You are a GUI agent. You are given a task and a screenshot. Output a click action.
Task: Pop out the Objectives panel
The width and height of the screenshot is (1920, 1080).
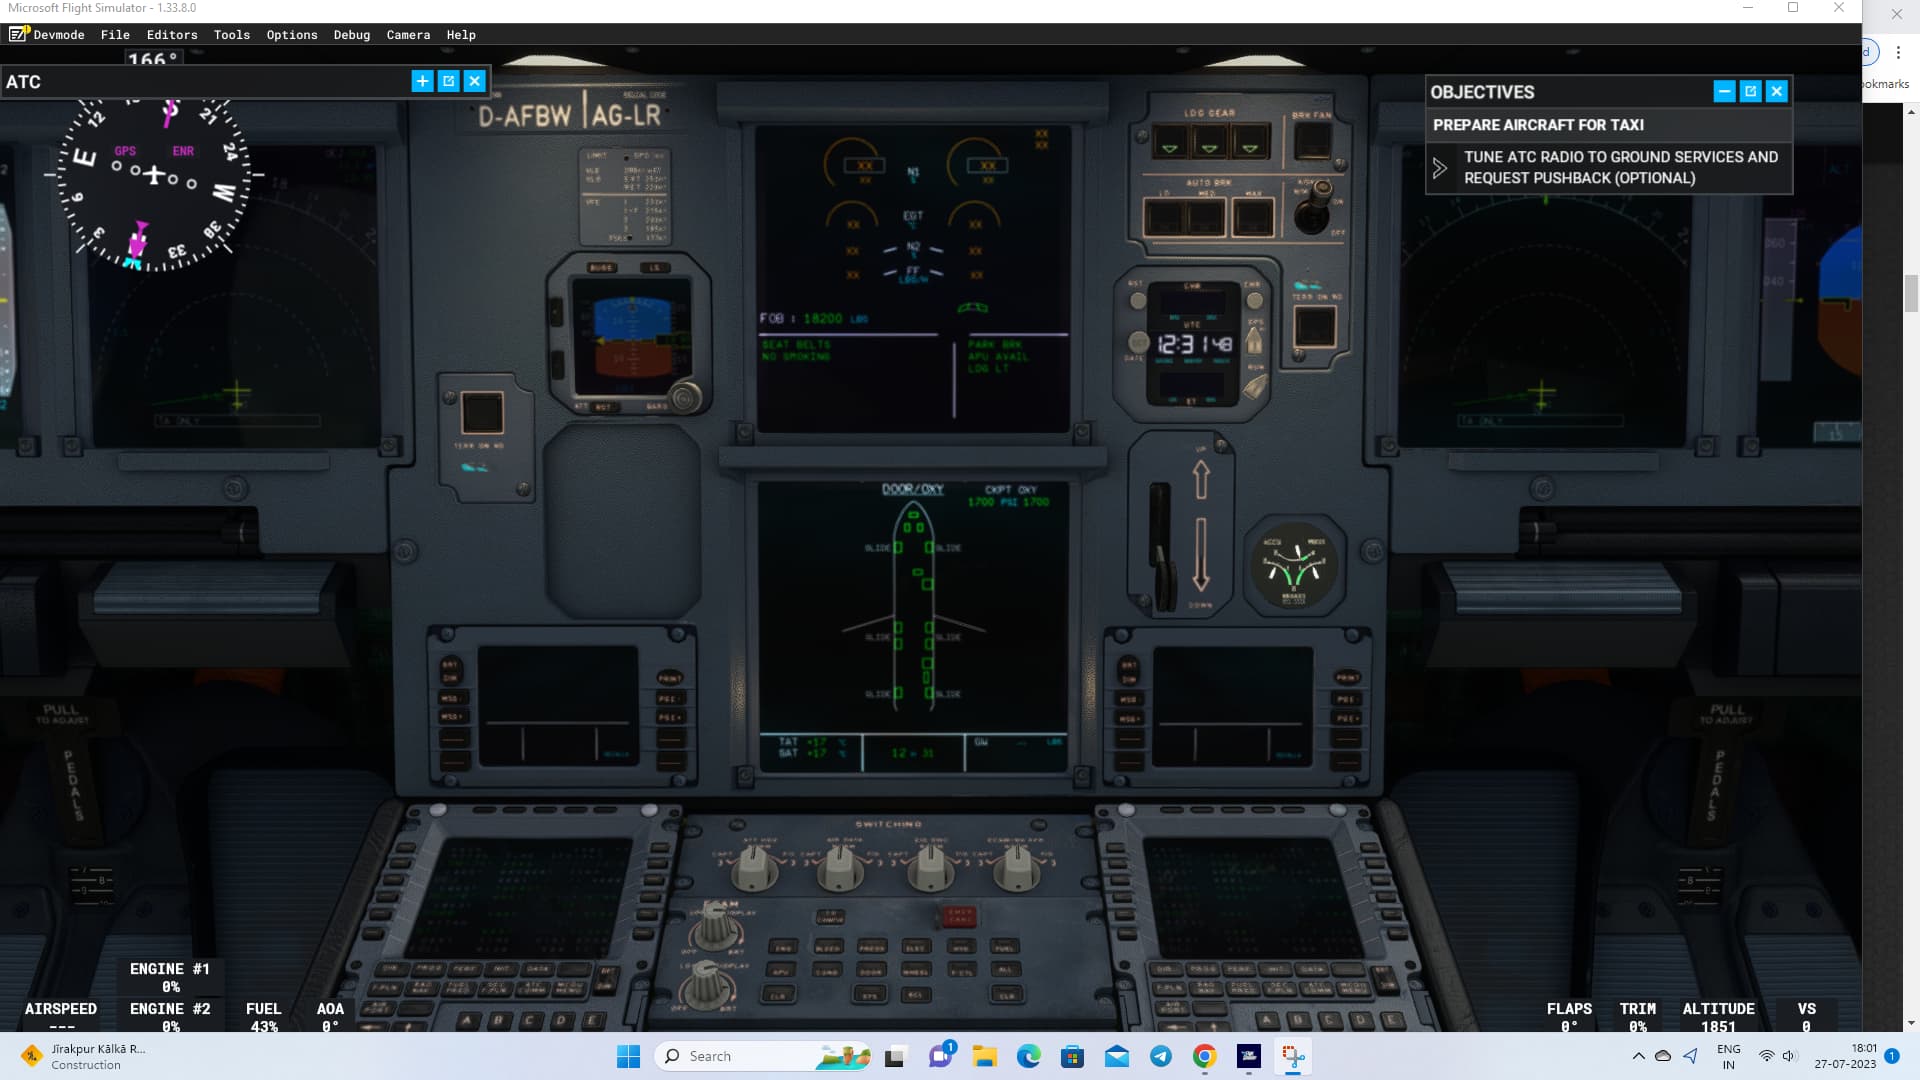click(1750, 91)
